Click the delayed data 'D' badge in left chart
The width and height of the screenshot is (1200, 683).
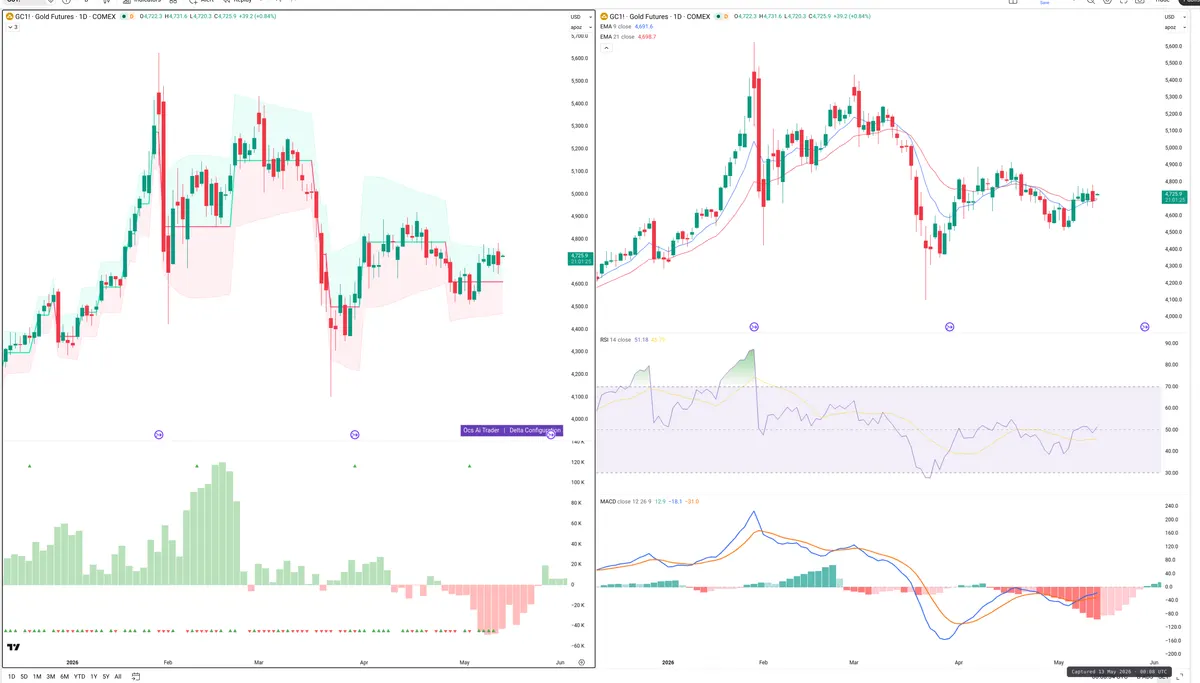[x=132, y=17]
